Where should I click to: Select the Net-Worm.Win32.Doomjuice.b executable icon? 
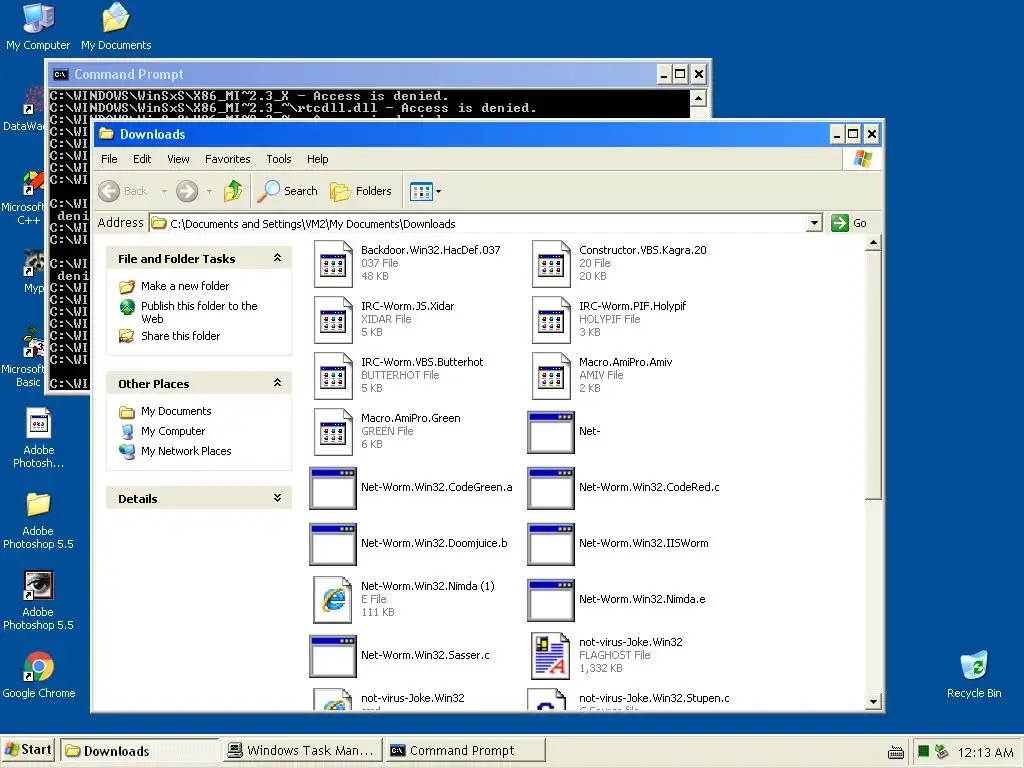point(333,545)
